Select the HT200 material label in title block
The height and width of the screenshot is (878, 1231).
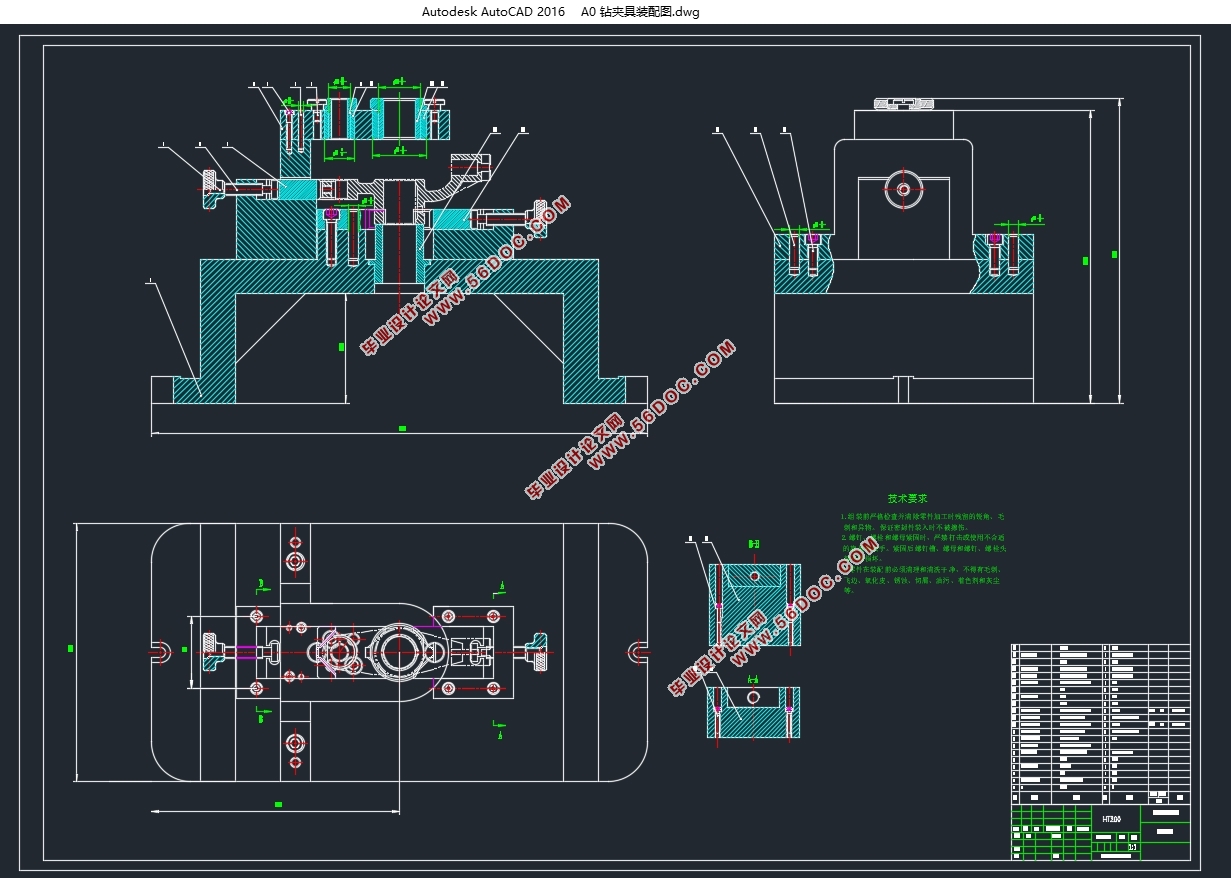1111,818
